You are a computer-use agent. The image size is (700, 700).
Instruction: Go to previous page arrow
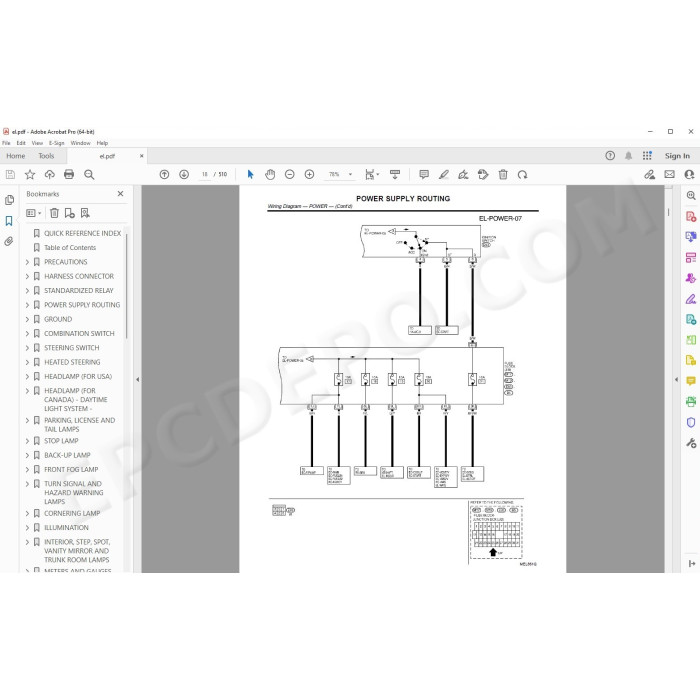[164, 175]
